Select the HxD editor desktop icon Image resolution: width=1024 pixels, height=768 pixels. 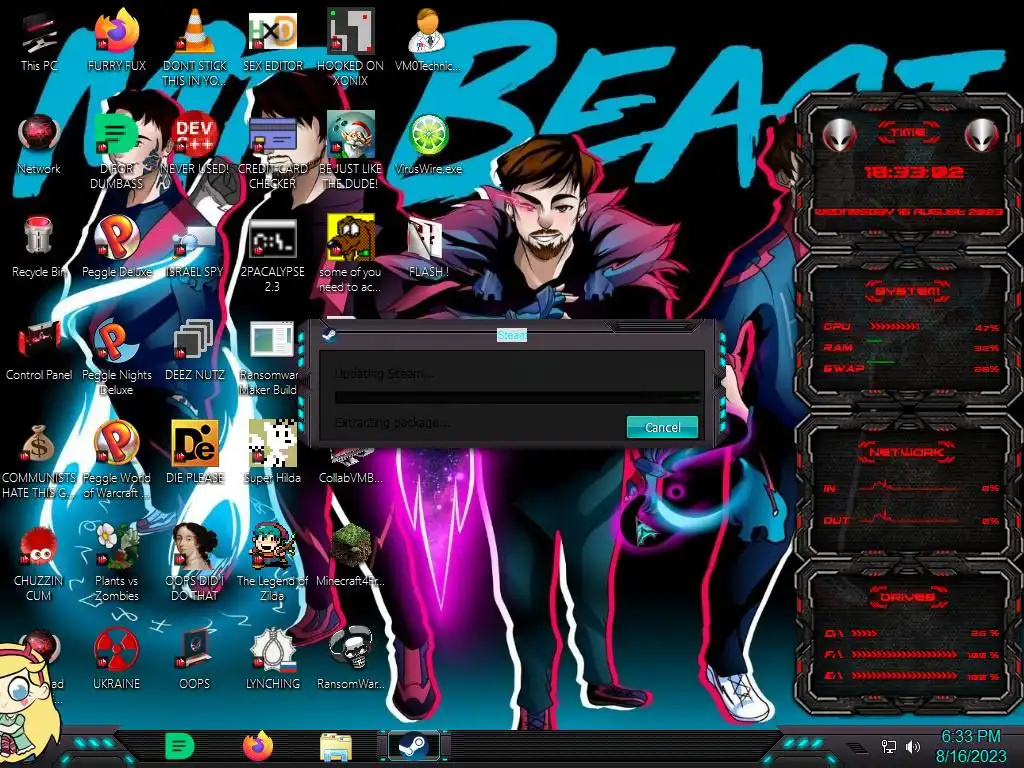(x=272, y=40)
